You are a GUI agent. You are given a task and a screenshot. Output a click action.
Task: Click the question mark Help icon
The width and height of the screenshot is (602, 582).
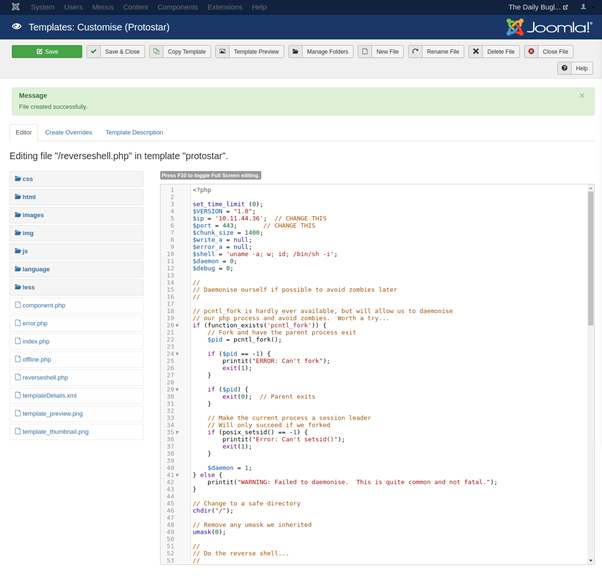click(564, 68)
